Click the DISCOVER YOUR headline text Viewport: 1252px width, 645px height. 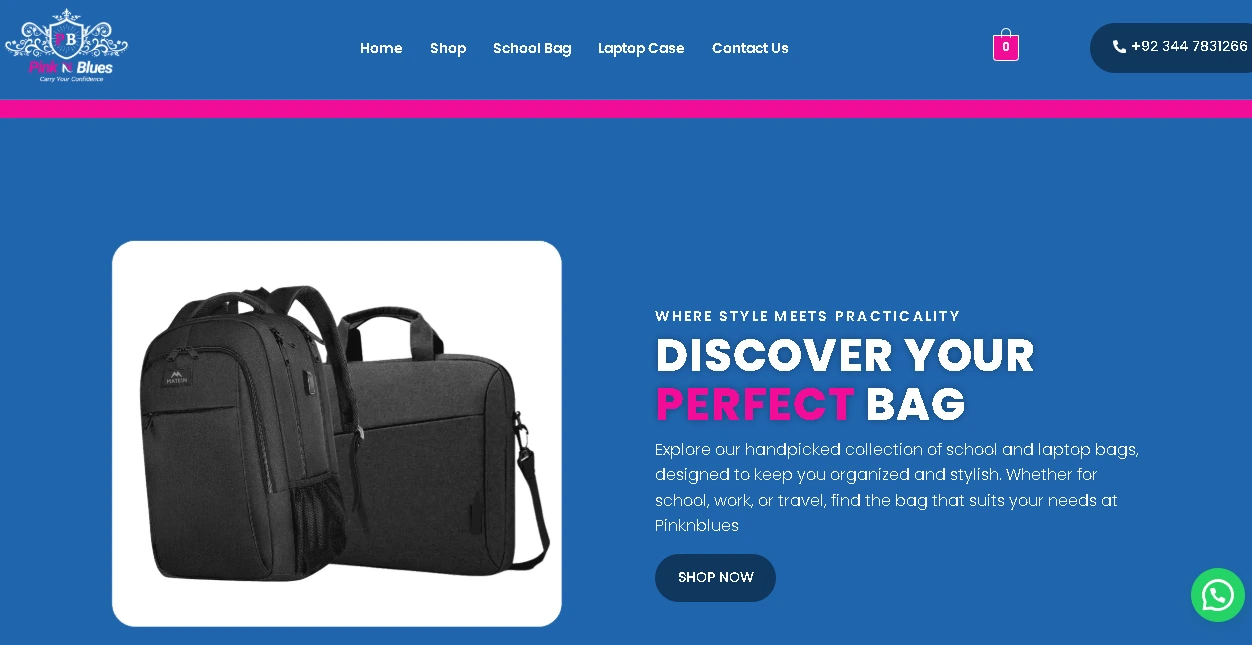click(x=845, y=356)
